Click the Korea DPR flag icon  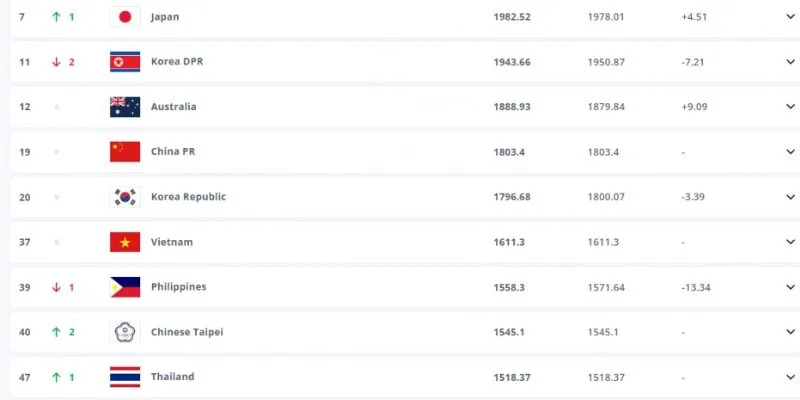click(125, 62)
